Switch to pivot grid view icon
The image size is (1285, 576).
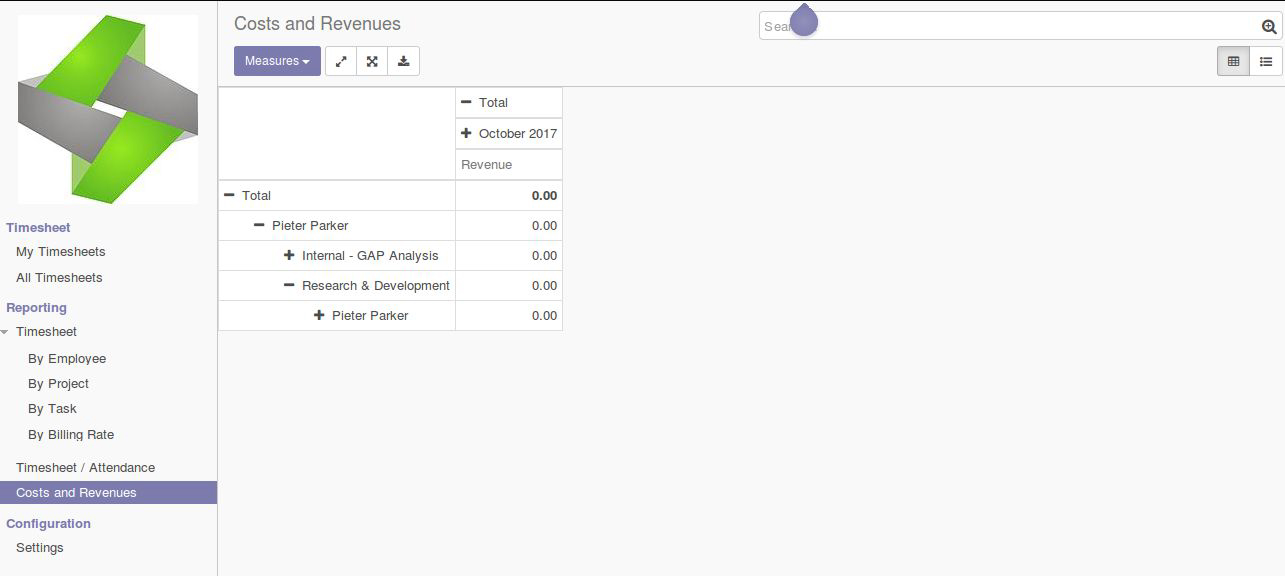1233,61
